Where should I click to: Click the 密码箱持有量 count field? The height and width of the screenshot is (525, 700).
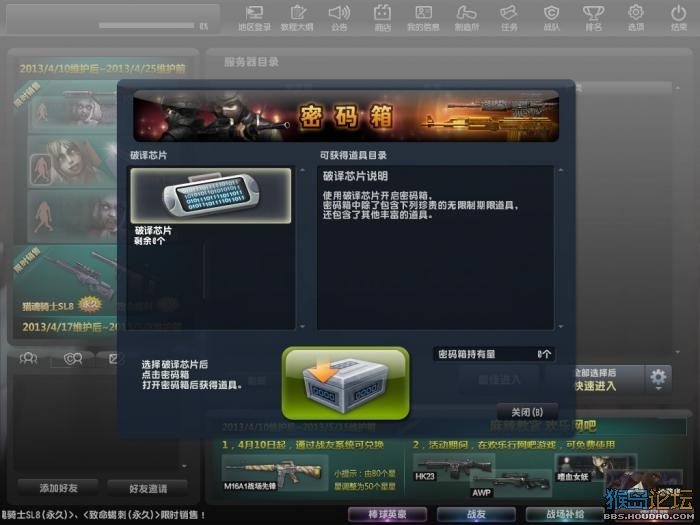[494, 354]
